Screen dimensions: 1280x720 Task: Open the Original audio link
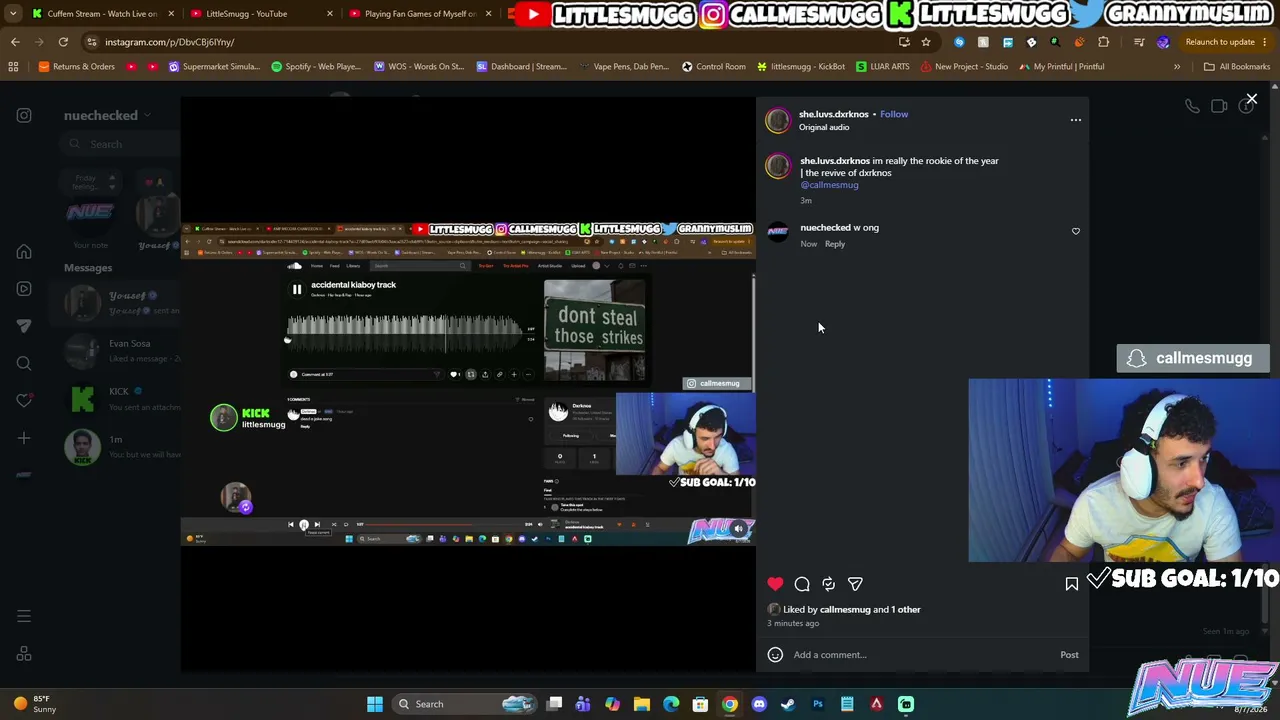[x=824, y=127]
